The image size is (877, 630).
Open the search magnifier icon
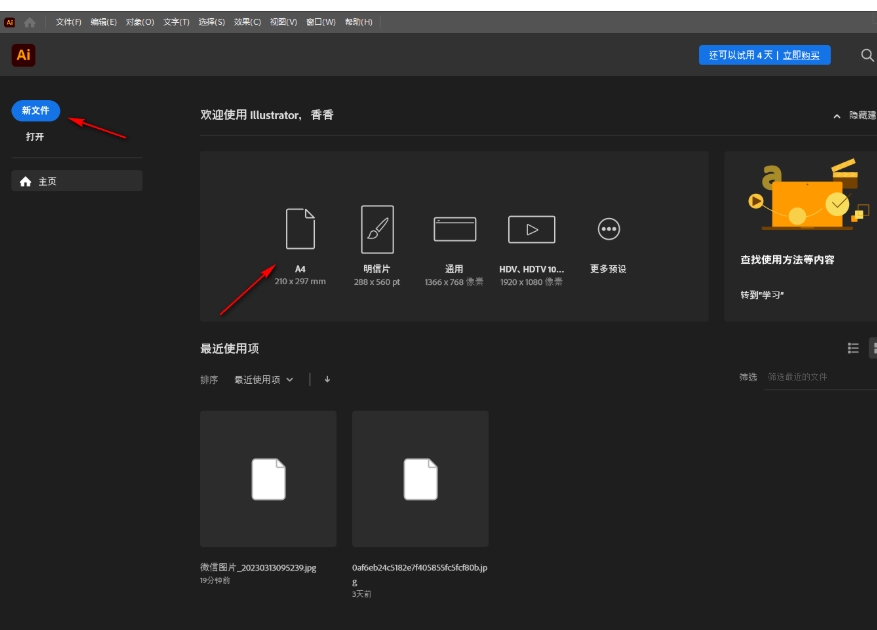point(866,55)
